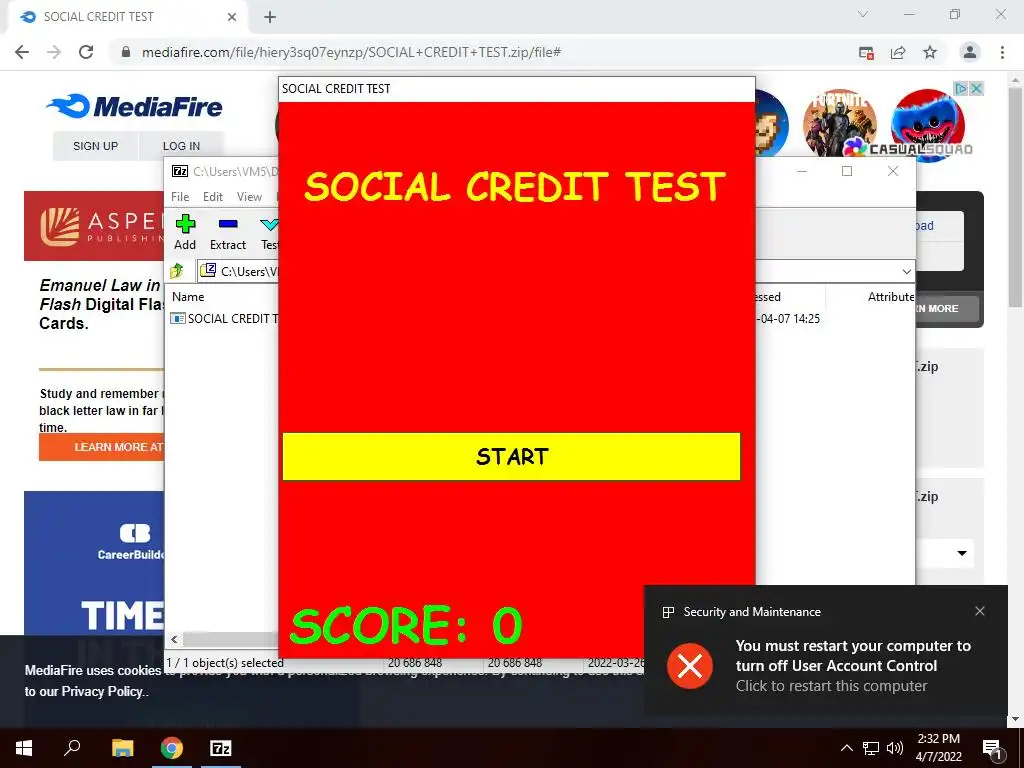Click the SIGN UP button on MediaFire
The image size is (1024, 768).
coord(95,146)
